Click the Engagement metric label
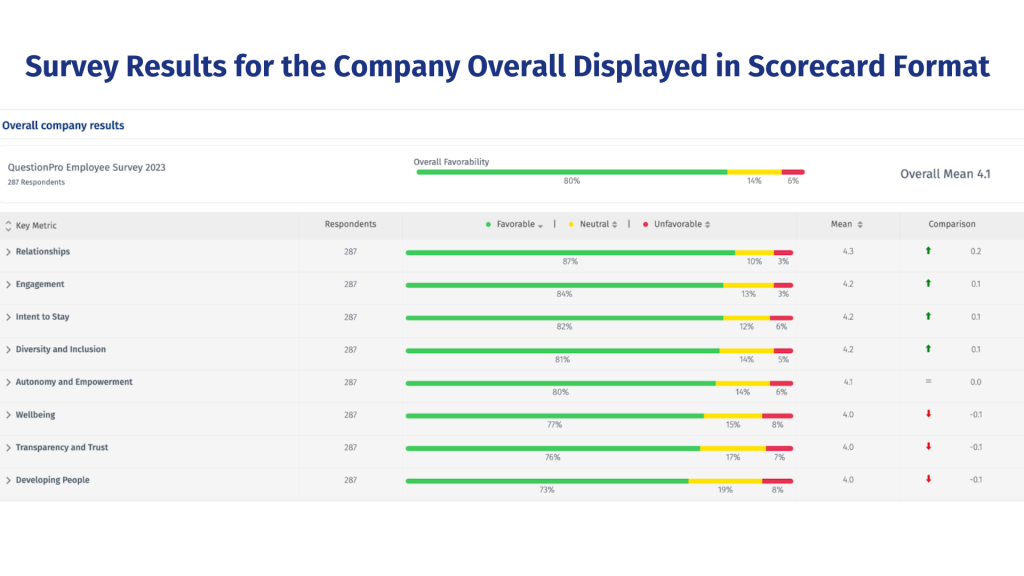The height and width of the screenshot is (576, 1024). pos(40,284)
